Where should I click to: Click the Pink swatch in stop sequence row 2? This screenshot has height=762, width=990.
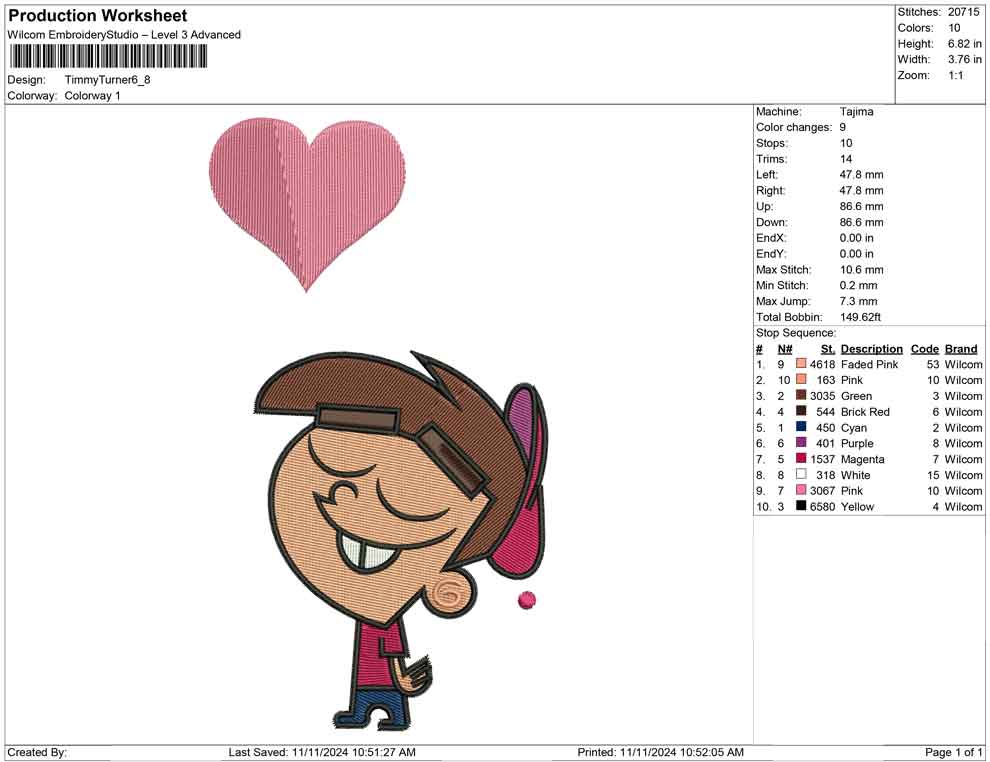[x=800, y=380]
